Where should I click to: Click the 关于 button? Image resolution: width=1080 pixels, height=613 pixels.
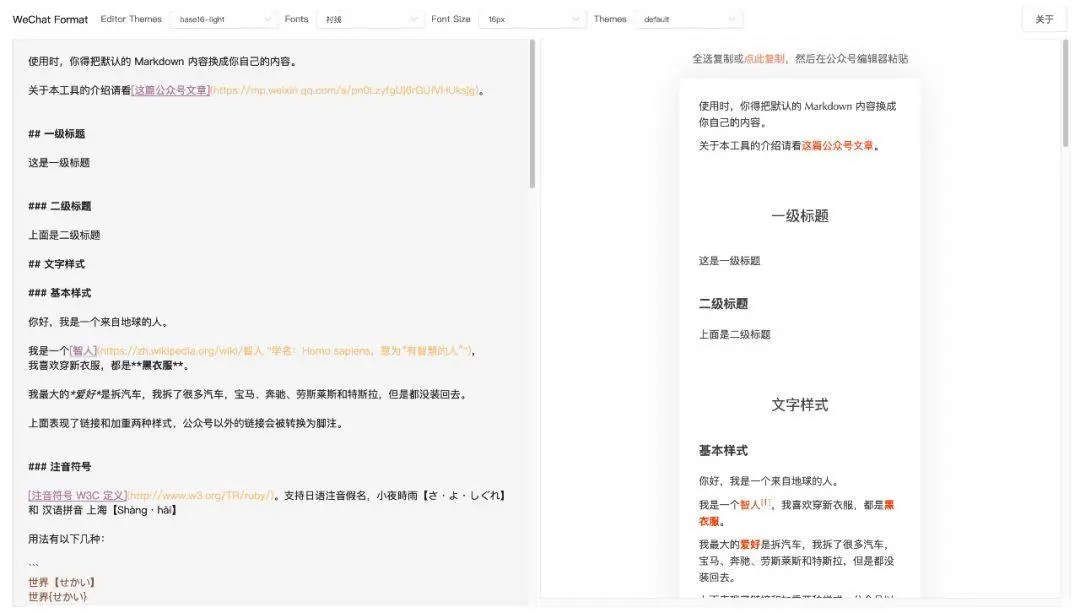pos(1042,18)
